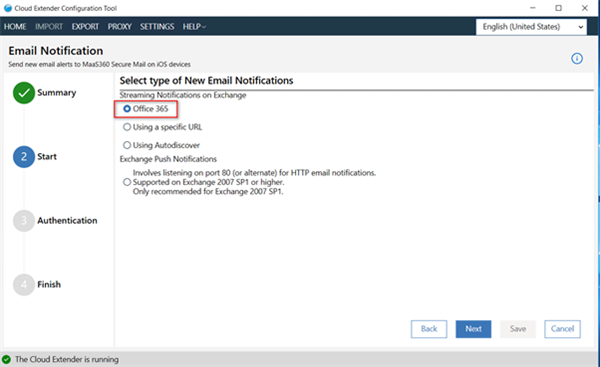This screenshot has height=367, width=600.
Task: Select Using a specific URL option
Action: (127, 127)
